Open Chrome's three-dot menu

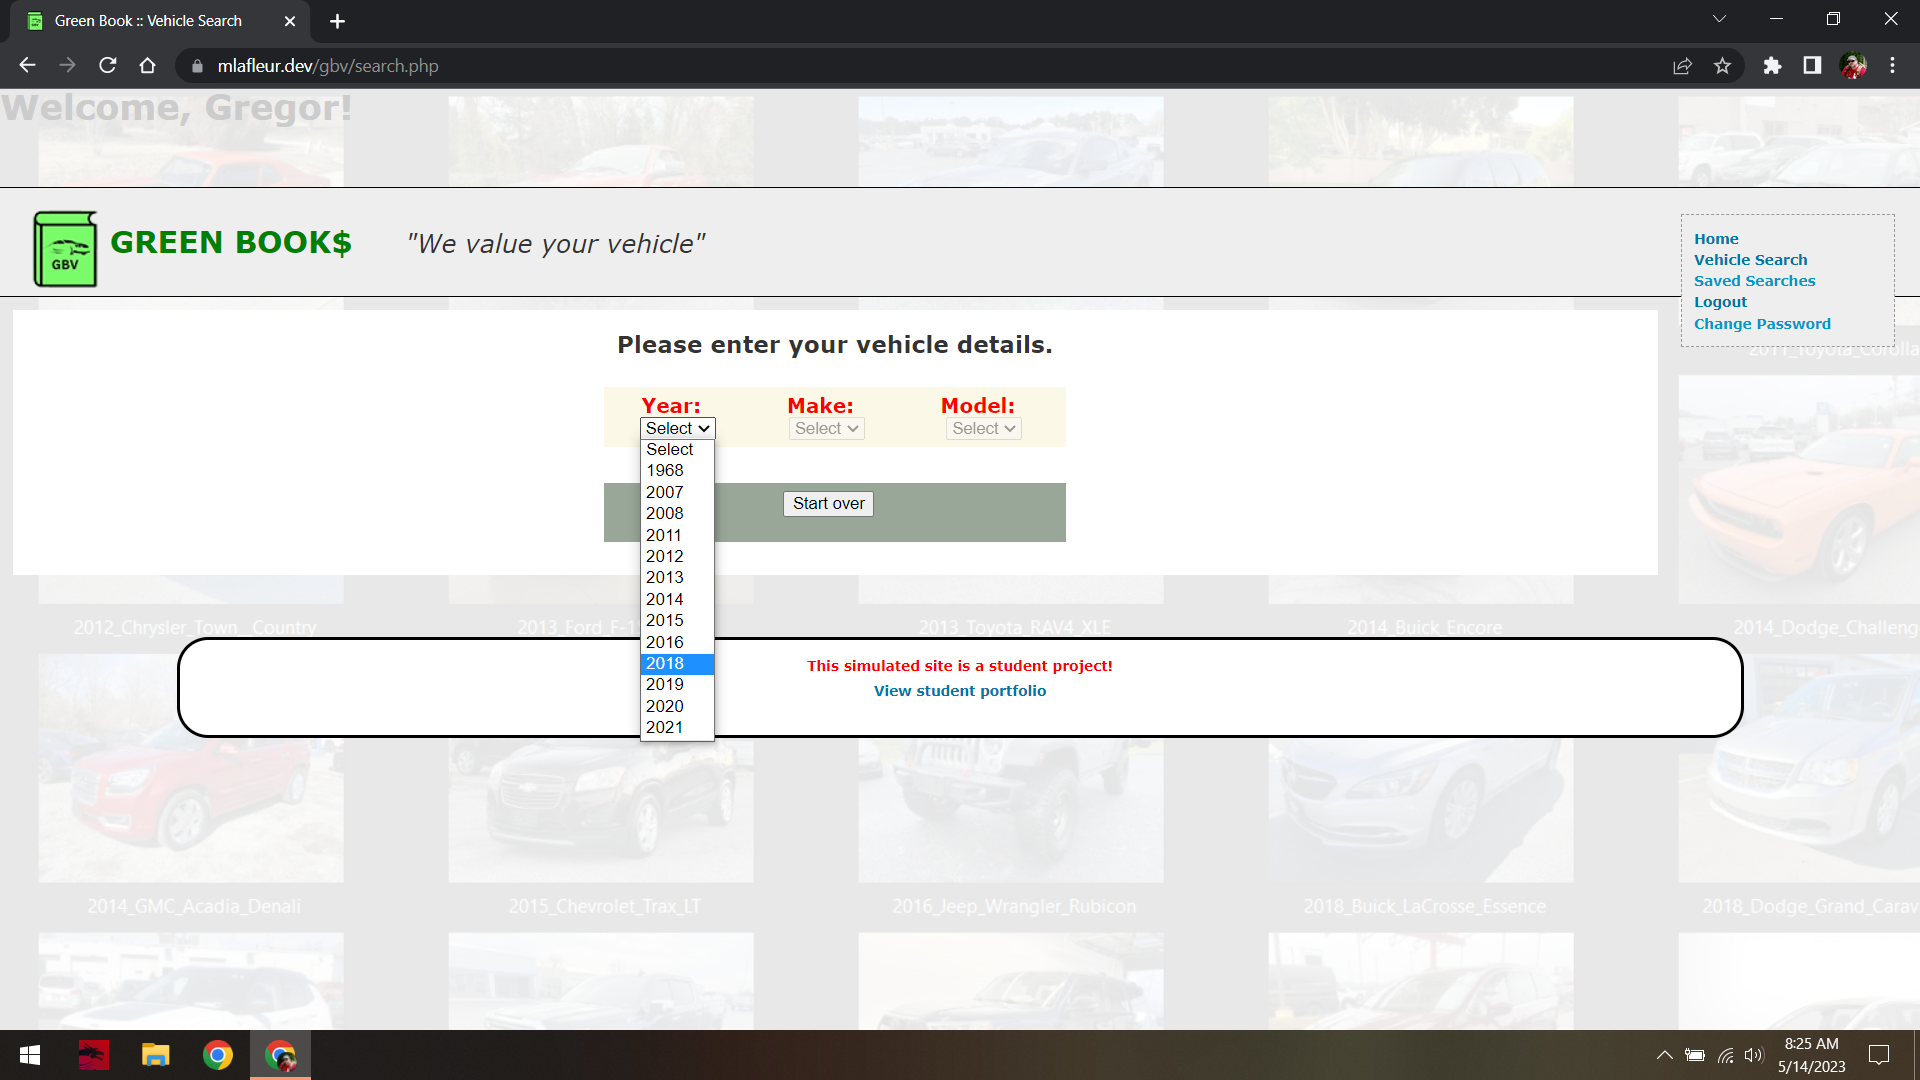click(x=1892, y=66)
